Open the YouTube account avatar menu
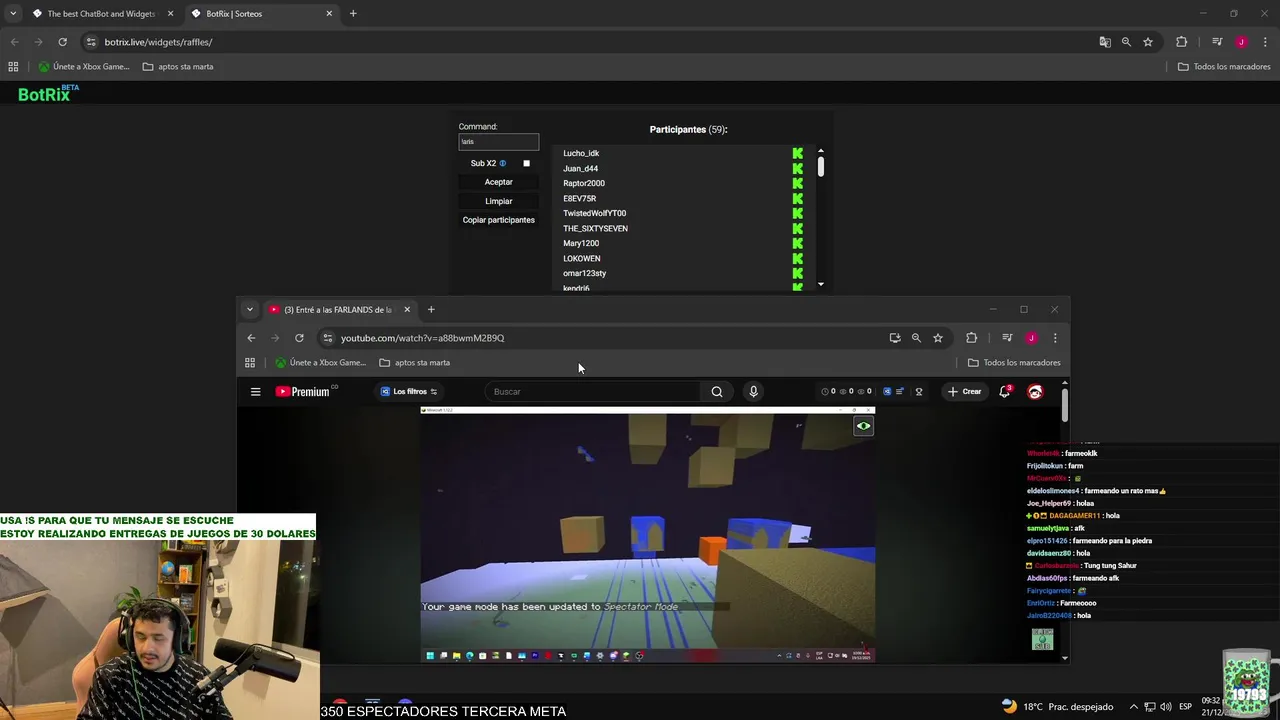This screenshot has width=1280, height=720. [1035, 392]
